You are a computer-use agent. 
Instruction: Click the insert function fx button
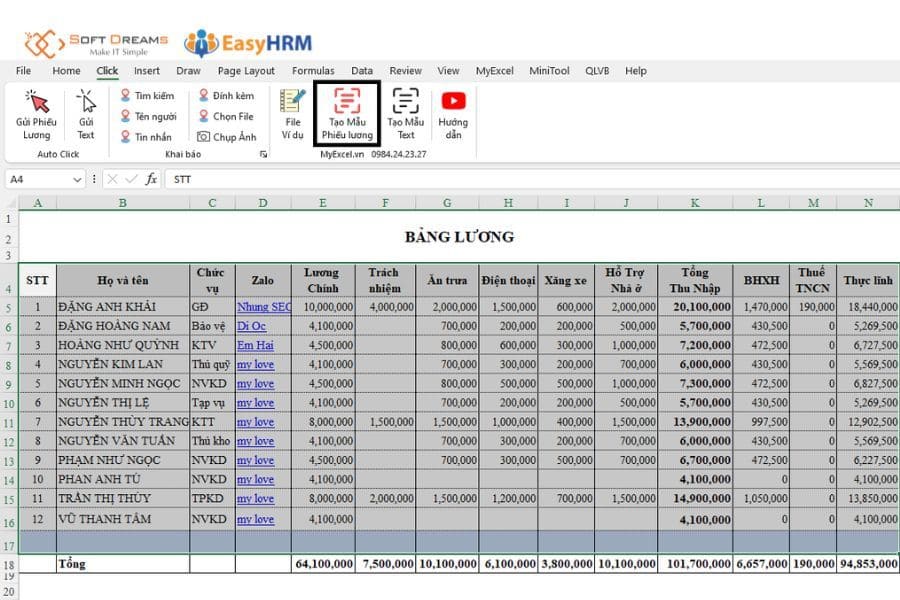151,179
